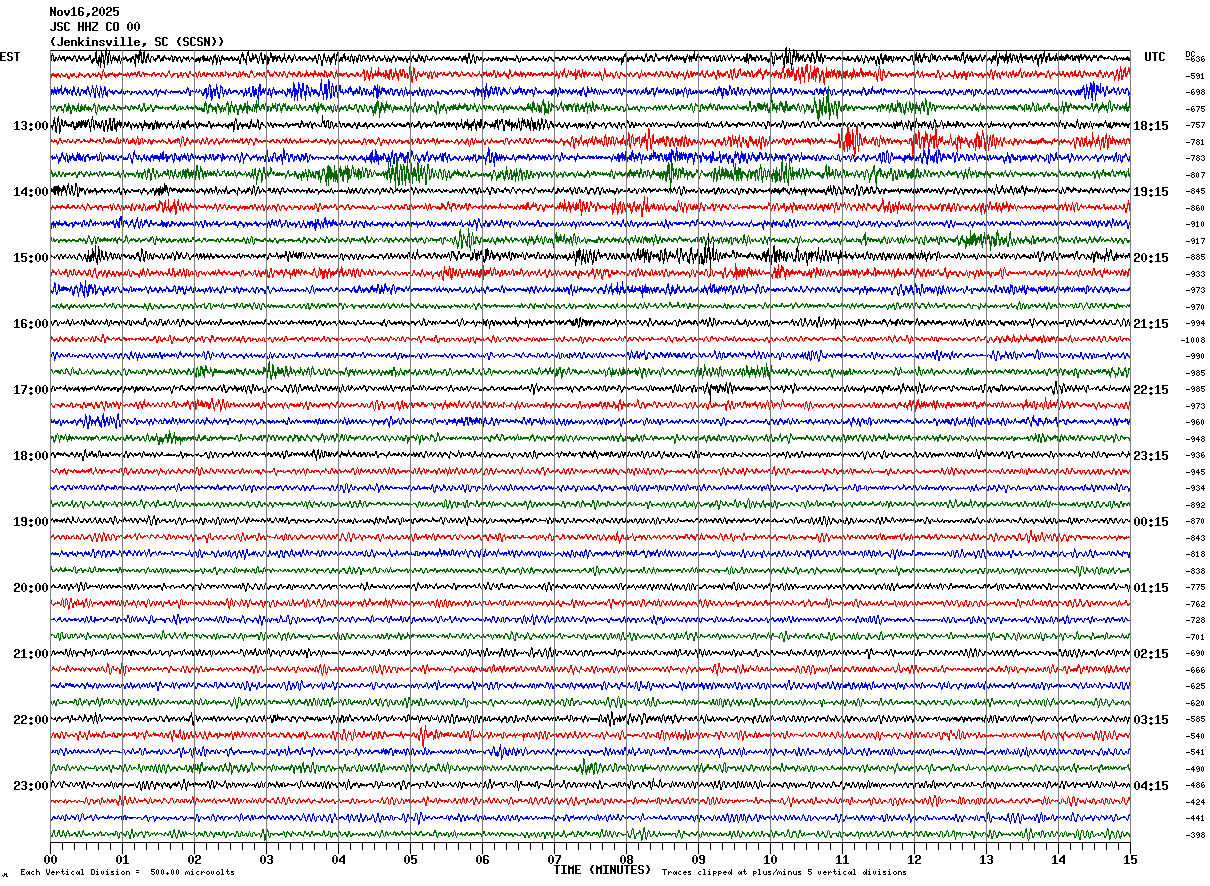Click minute 05 on the time axis
This screenshot has width=1210, height=886.
pyautogui.click(x=410, y=859)
